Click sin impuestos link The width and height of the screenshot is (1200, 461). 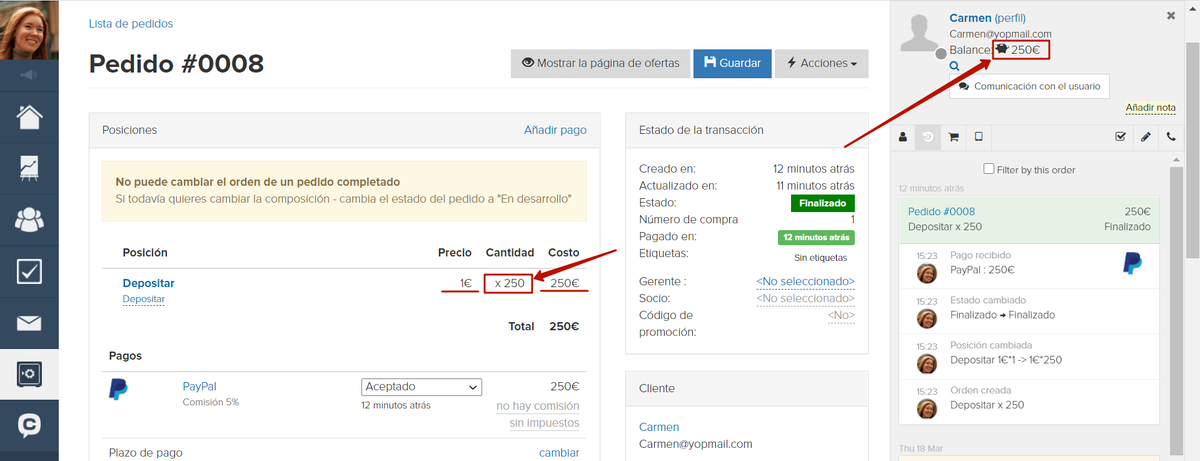(x=544, y=423)
